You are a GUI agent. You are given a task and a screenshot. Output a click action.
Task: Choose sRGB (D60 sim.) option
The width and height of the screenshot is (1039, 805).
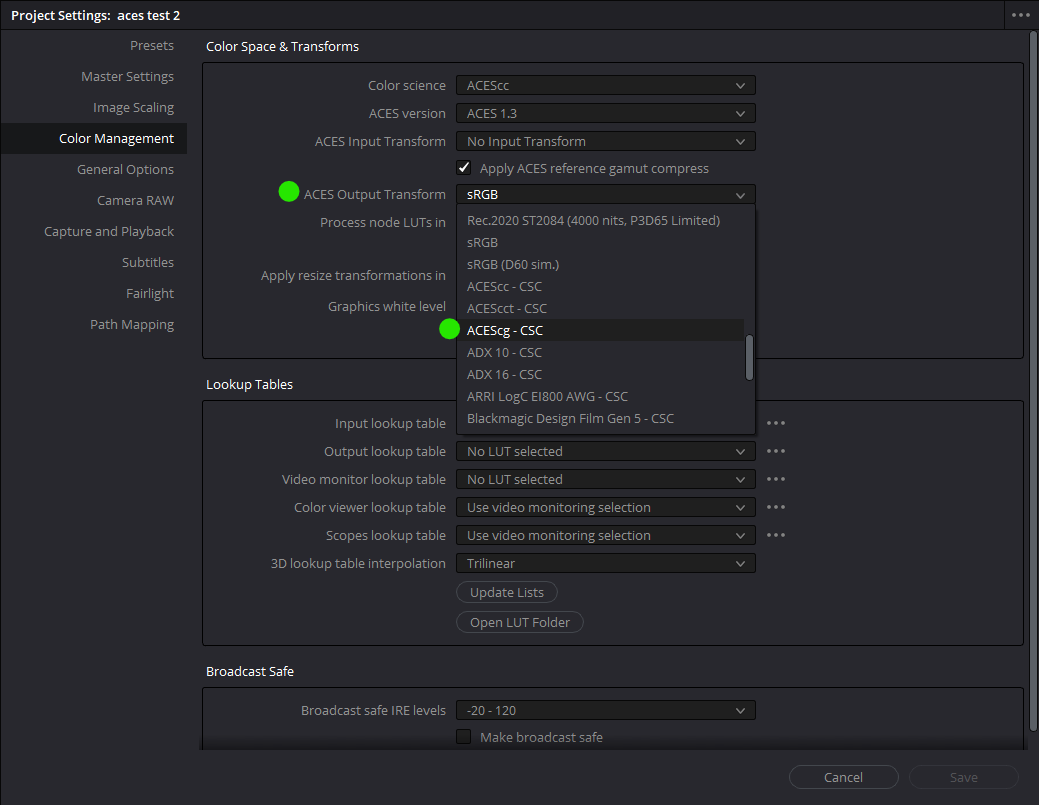(600, 264)
